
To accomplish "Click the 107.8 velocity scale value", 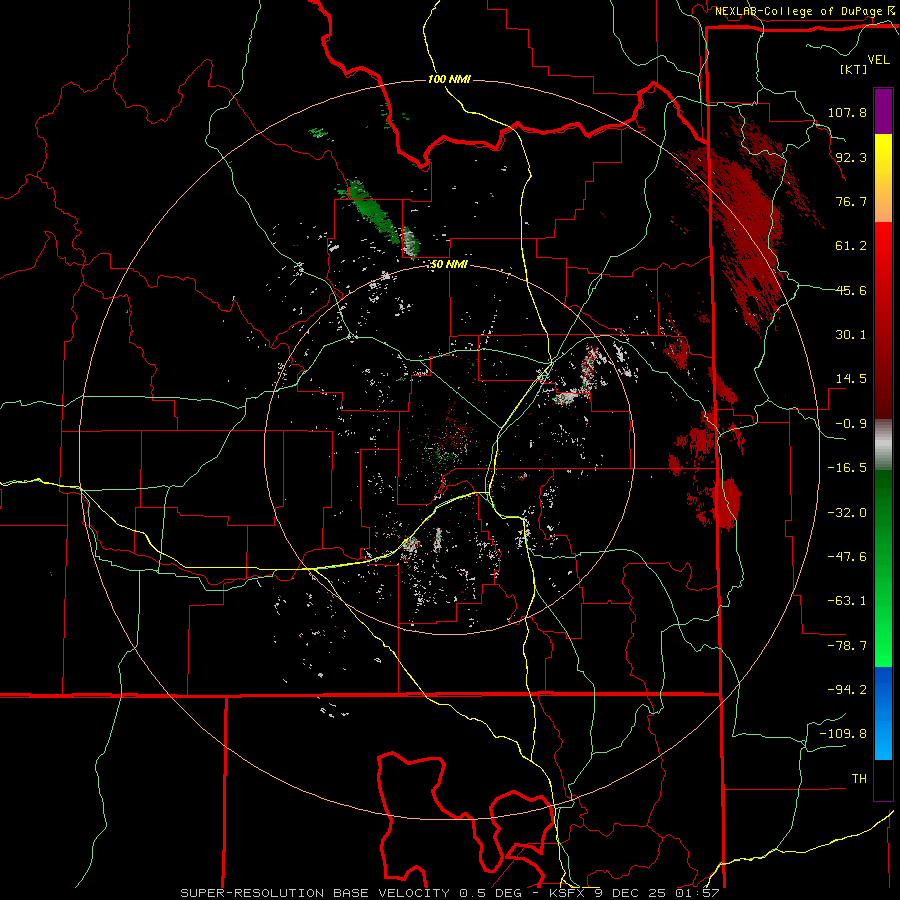I will click(x=847, y=112).
